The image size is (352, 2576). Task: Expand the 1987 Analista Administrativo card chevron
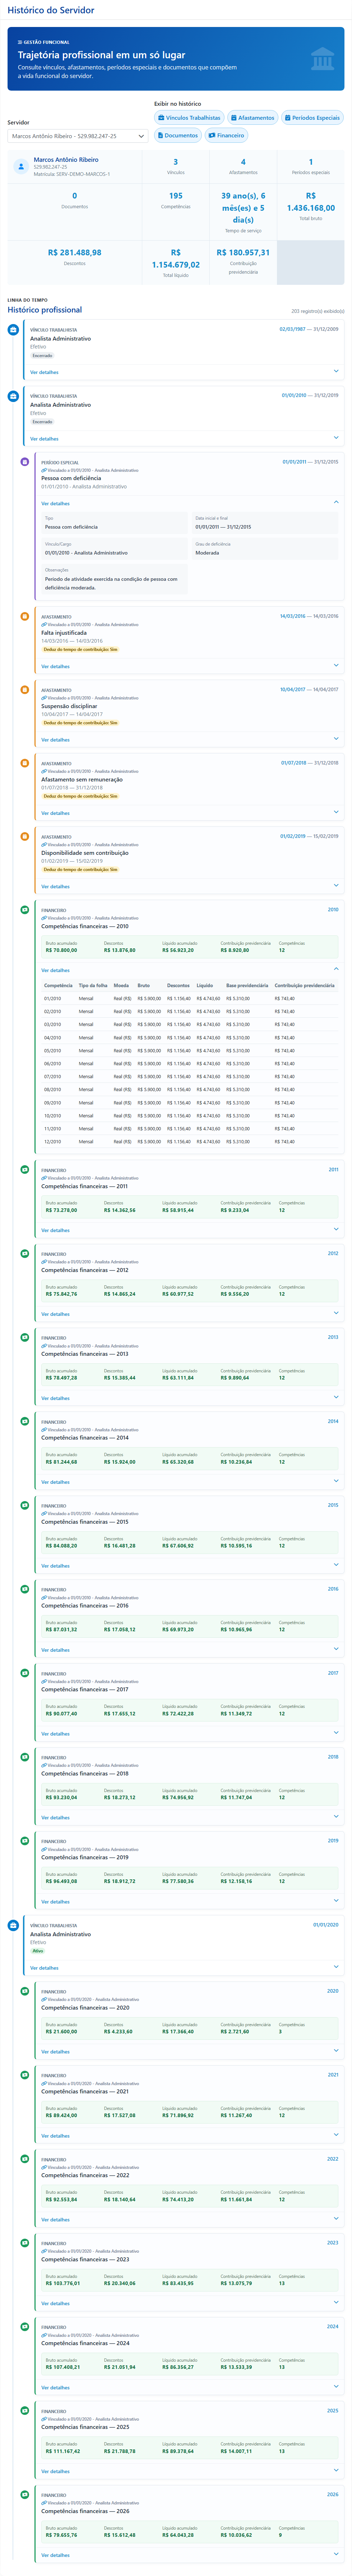(x=336, y=372)
